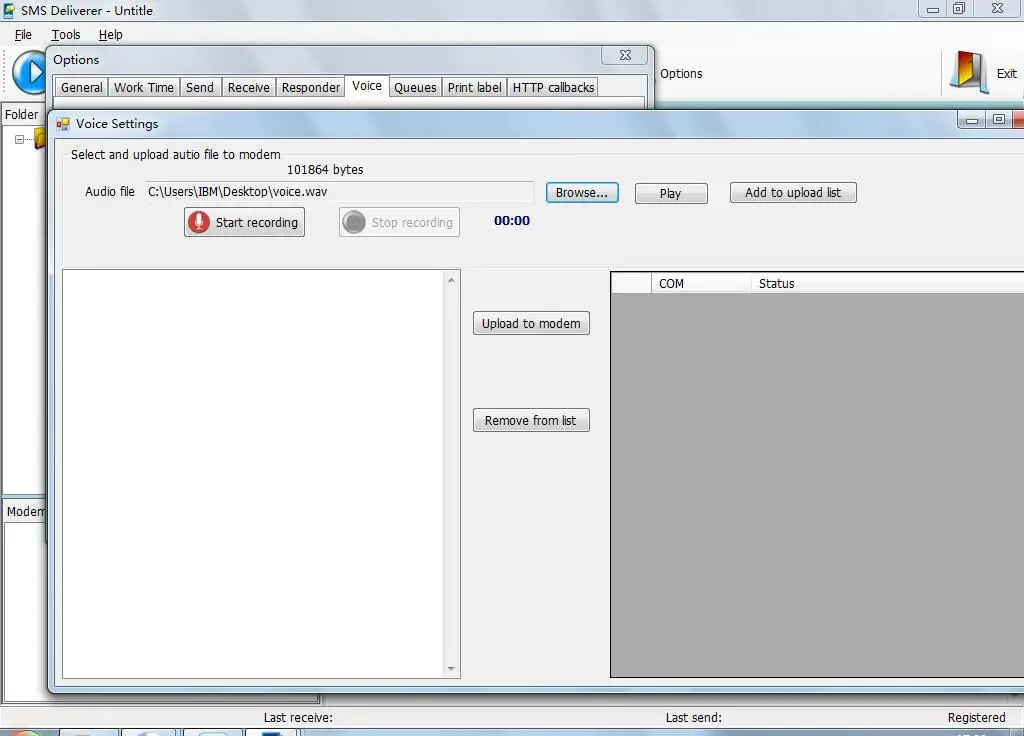
Task: Open the Send tab in Options
Action: [x=200, y=88]
